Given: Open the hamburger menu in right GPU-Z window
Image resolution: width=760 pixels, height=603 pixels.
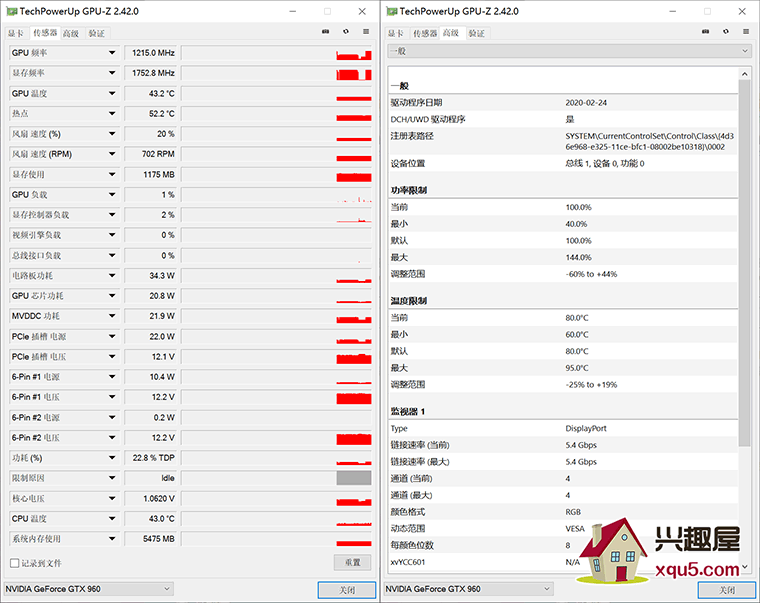Looking at the screenshot, I should click(x=746, y=32).
